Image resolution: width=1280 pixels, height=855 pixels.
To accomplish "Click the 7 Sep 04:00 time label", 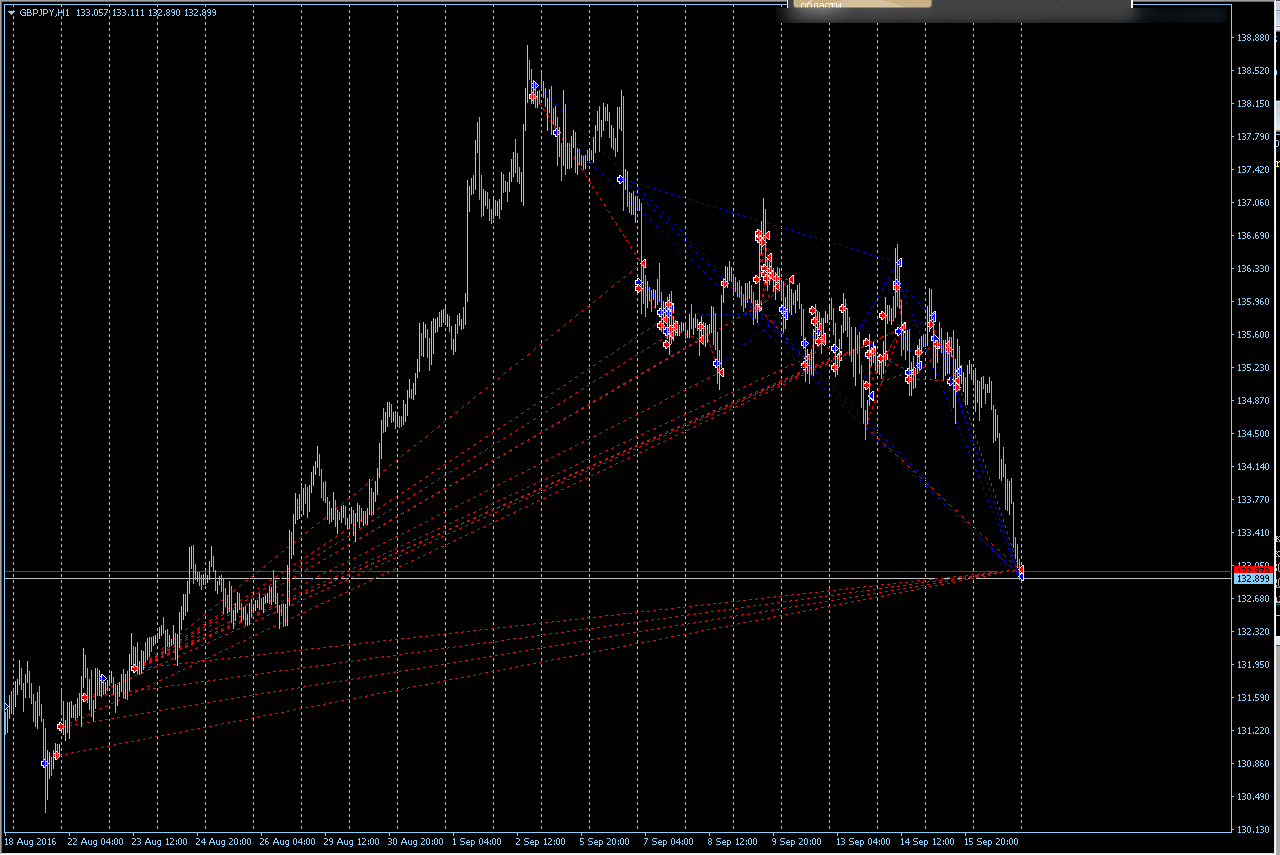I will tap(671, 842).
